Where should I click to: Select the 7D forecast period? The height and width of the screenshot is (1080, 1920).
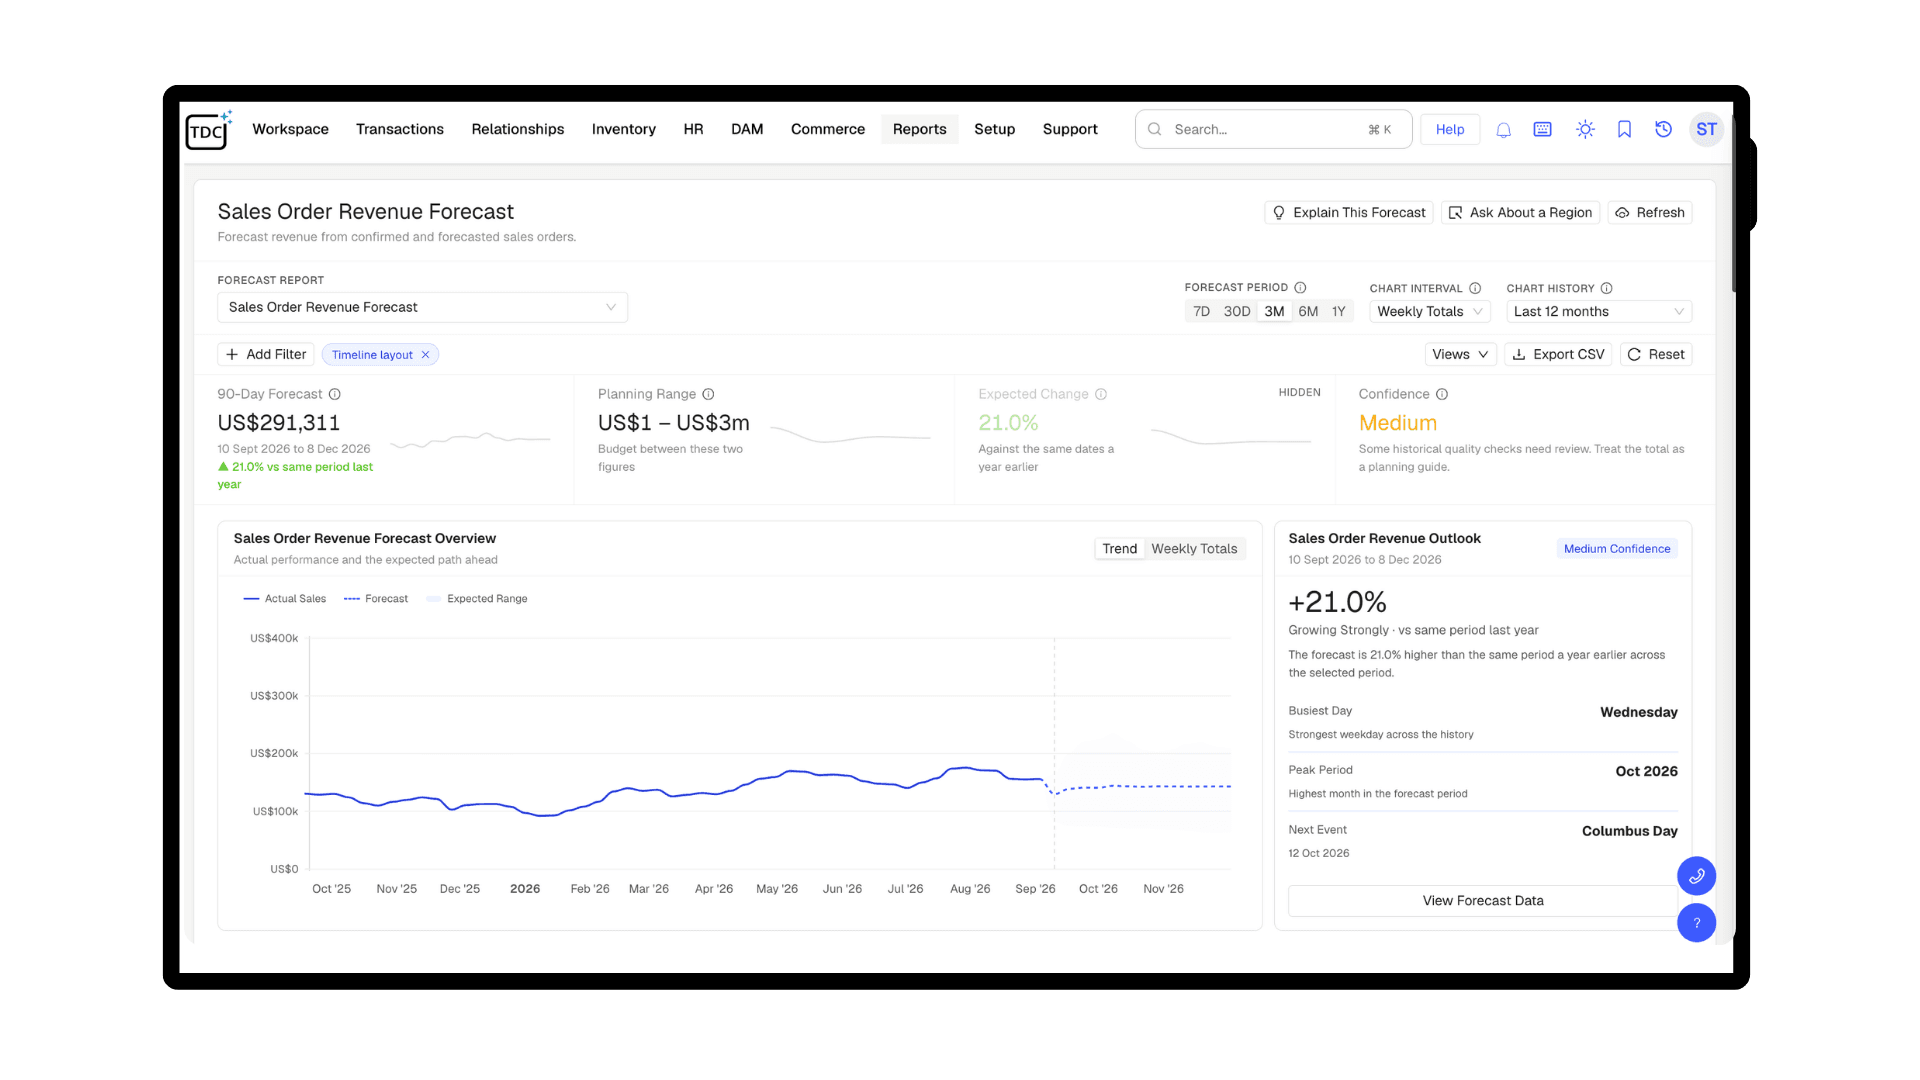(1201, 312)
